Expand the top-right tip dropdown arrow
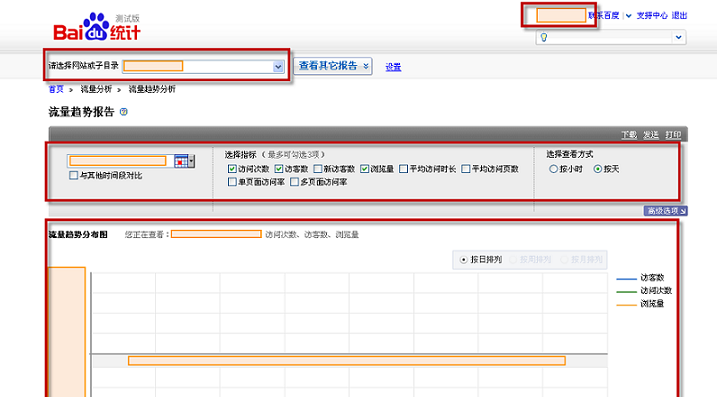The width and height of the screenshot is (717, 397). [x=679, y=37]
